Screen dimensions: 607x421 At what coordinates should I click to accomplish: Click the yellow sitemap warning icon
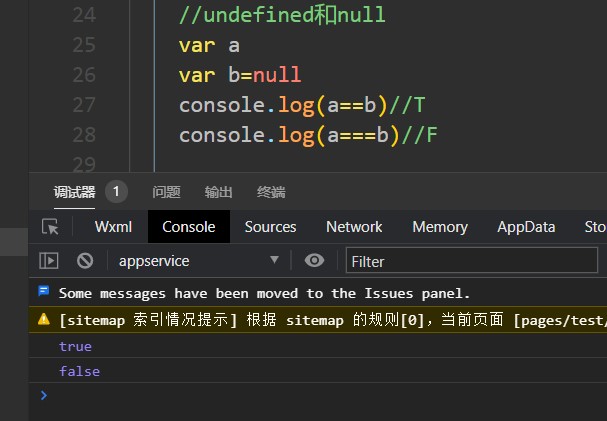(x=44, y=319)
